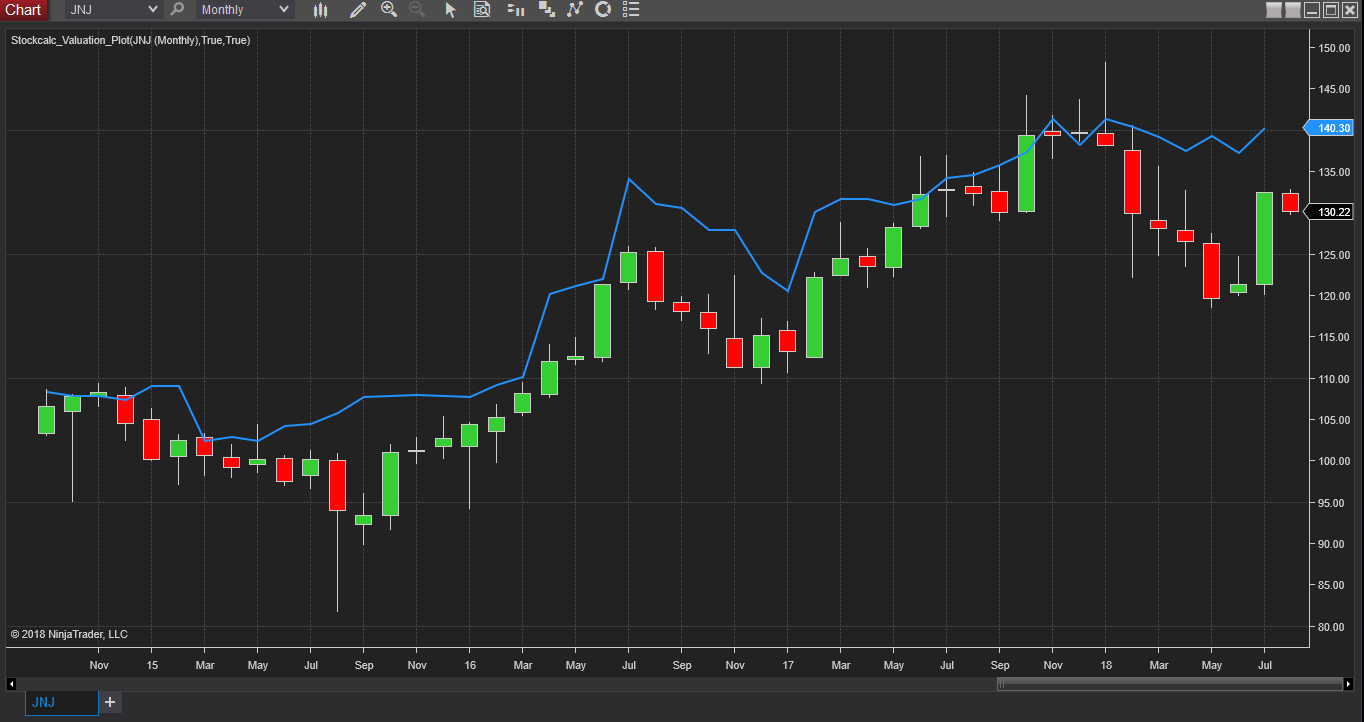The height and width of the screenshot is (722, 1364).
Task: Open the Indicators icon
Action: [x=546, y=10]
